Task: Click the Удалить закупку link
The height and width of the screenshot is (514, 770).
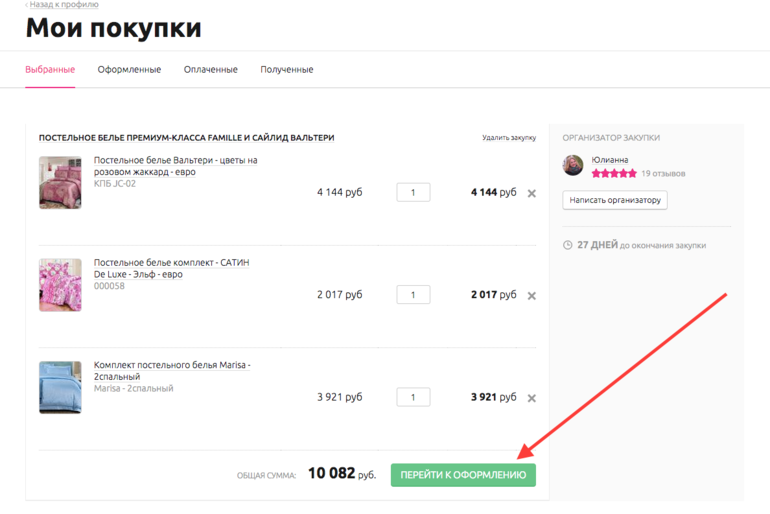Action: [508, 138]
